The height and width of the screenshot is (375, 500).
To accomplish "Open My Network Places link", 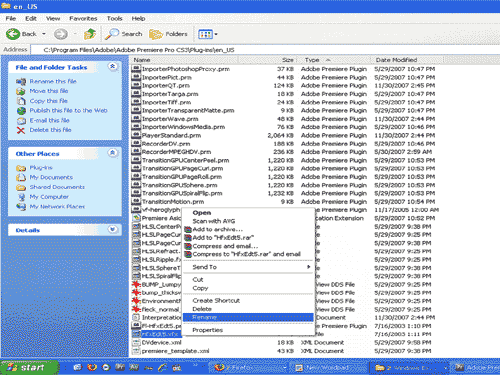I will pyautogui.click(x=57, y=207).
